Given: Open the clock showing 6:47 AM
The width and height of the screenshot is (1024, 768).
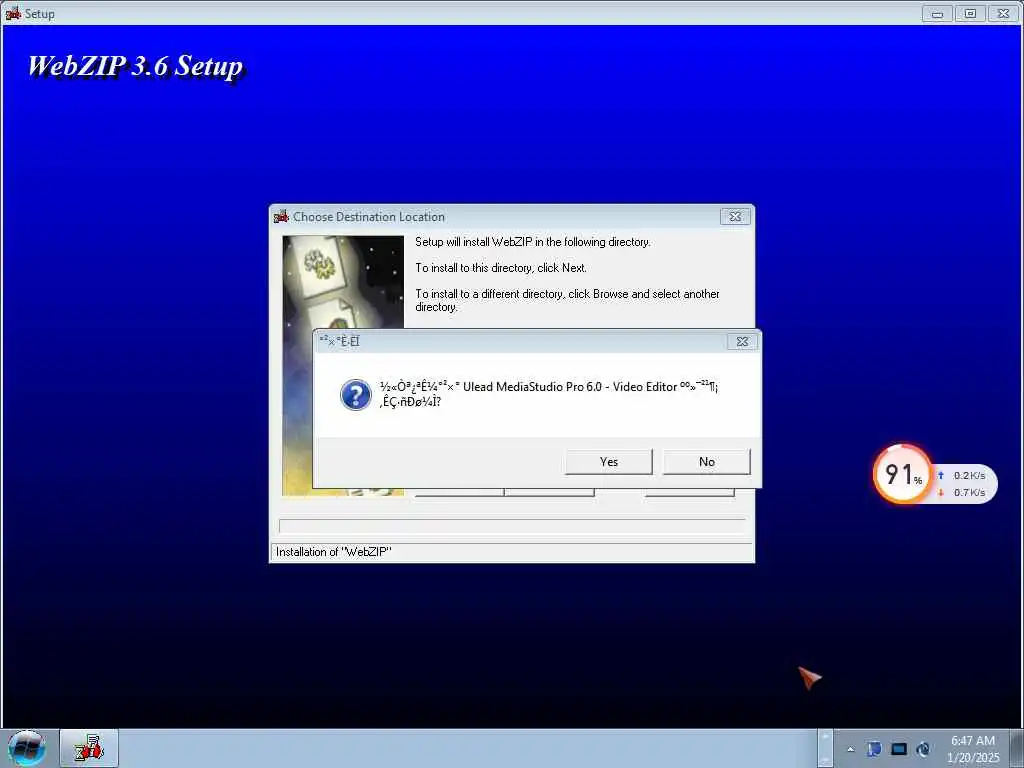Looking at the screenshot, I should point(972,748).
